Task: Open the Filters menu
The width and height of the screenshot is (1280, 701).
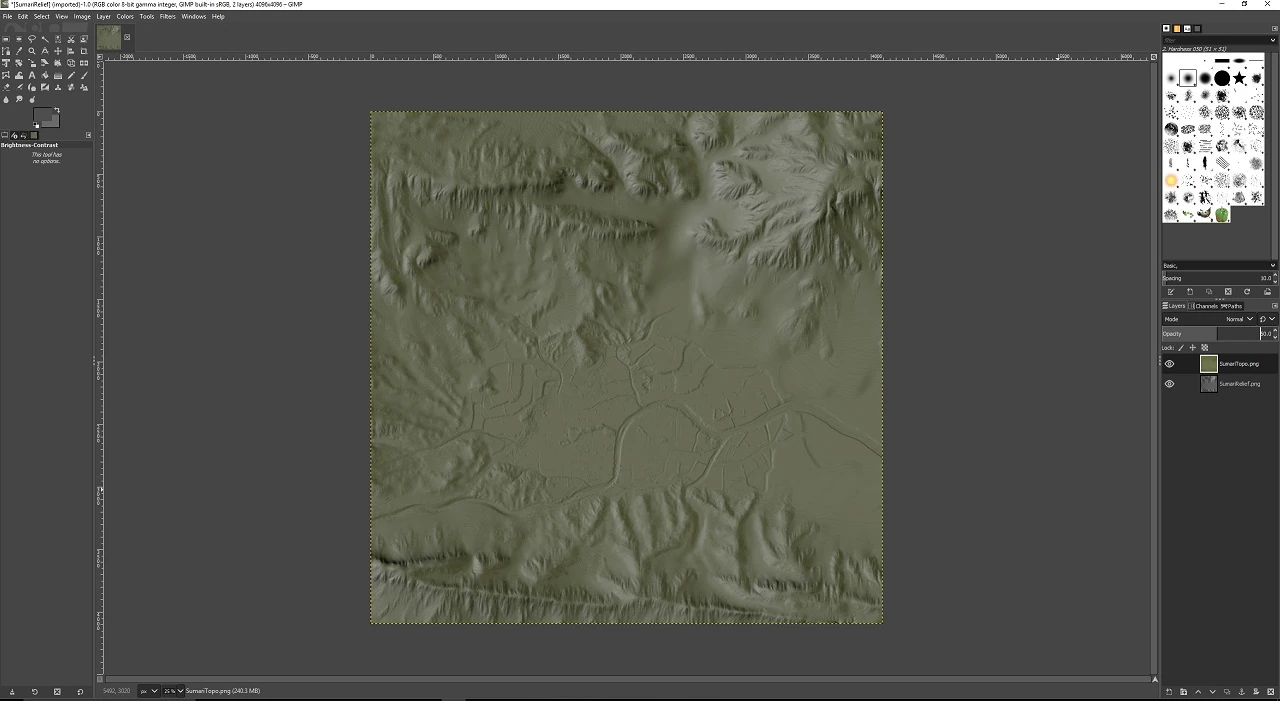Action: (168, 16)
